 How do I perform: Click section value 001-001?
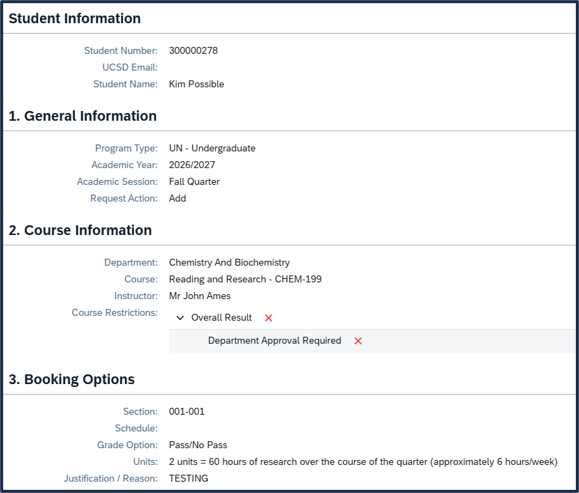click(x=186, y=411)
